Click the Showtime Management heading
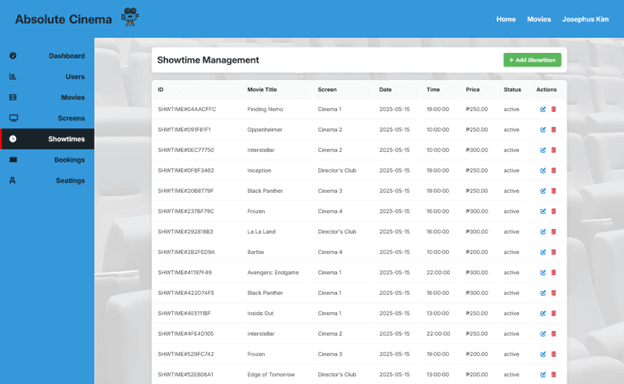 [208, 60]
